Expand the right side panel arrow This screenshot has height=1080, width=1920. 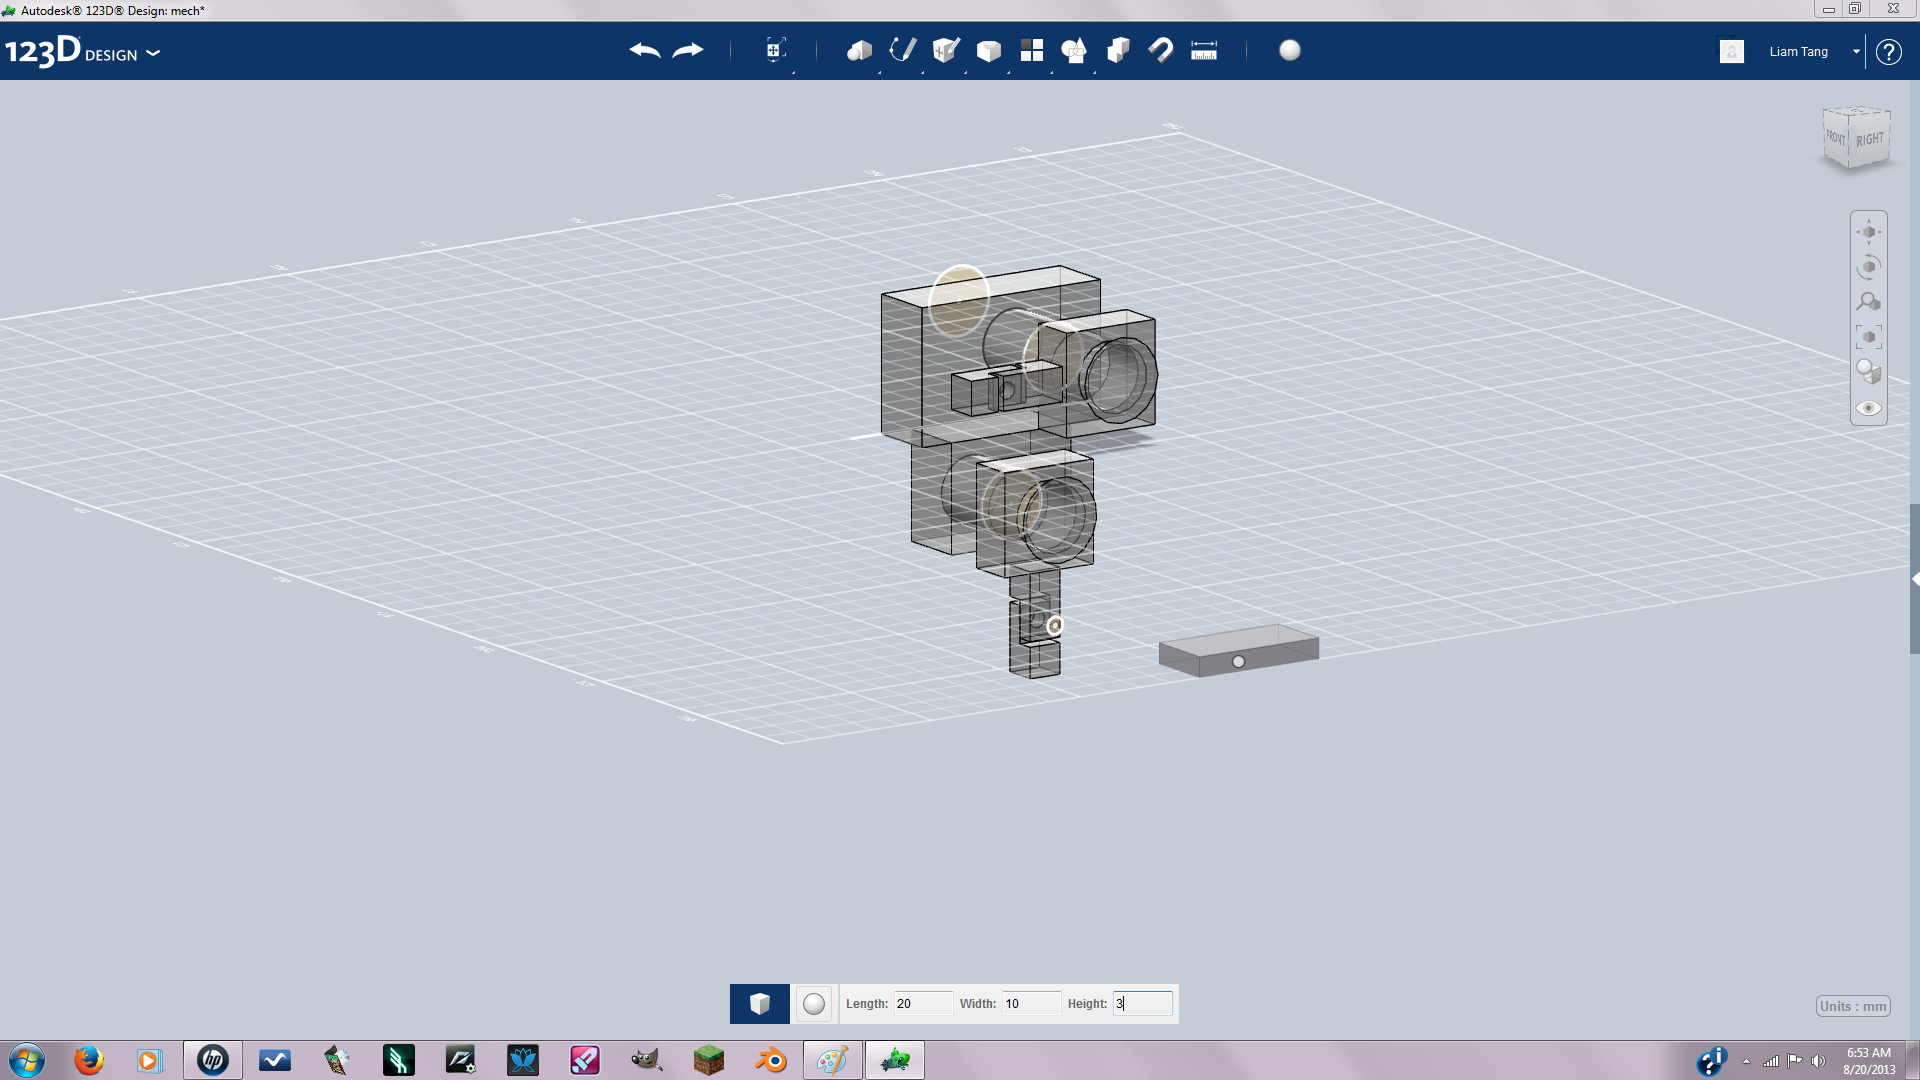[1914, 579]
